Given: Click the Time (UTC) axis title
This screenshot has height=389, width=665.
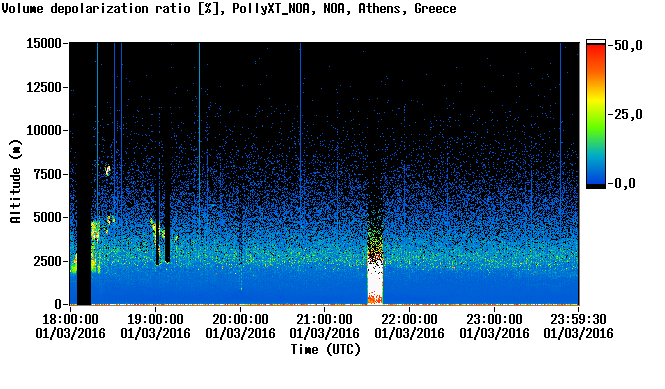Looking at the screenshot, I should click(x=325, y=350).
